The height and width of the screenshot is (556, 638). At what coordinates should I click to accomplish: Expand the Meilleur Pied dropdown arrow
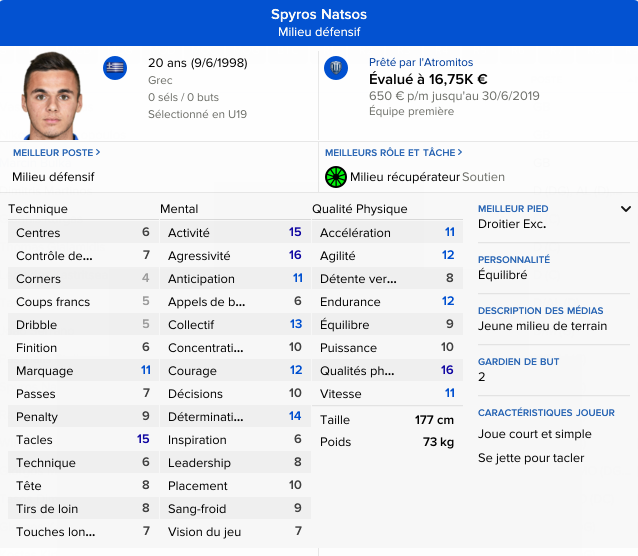(x=626, y=209)
